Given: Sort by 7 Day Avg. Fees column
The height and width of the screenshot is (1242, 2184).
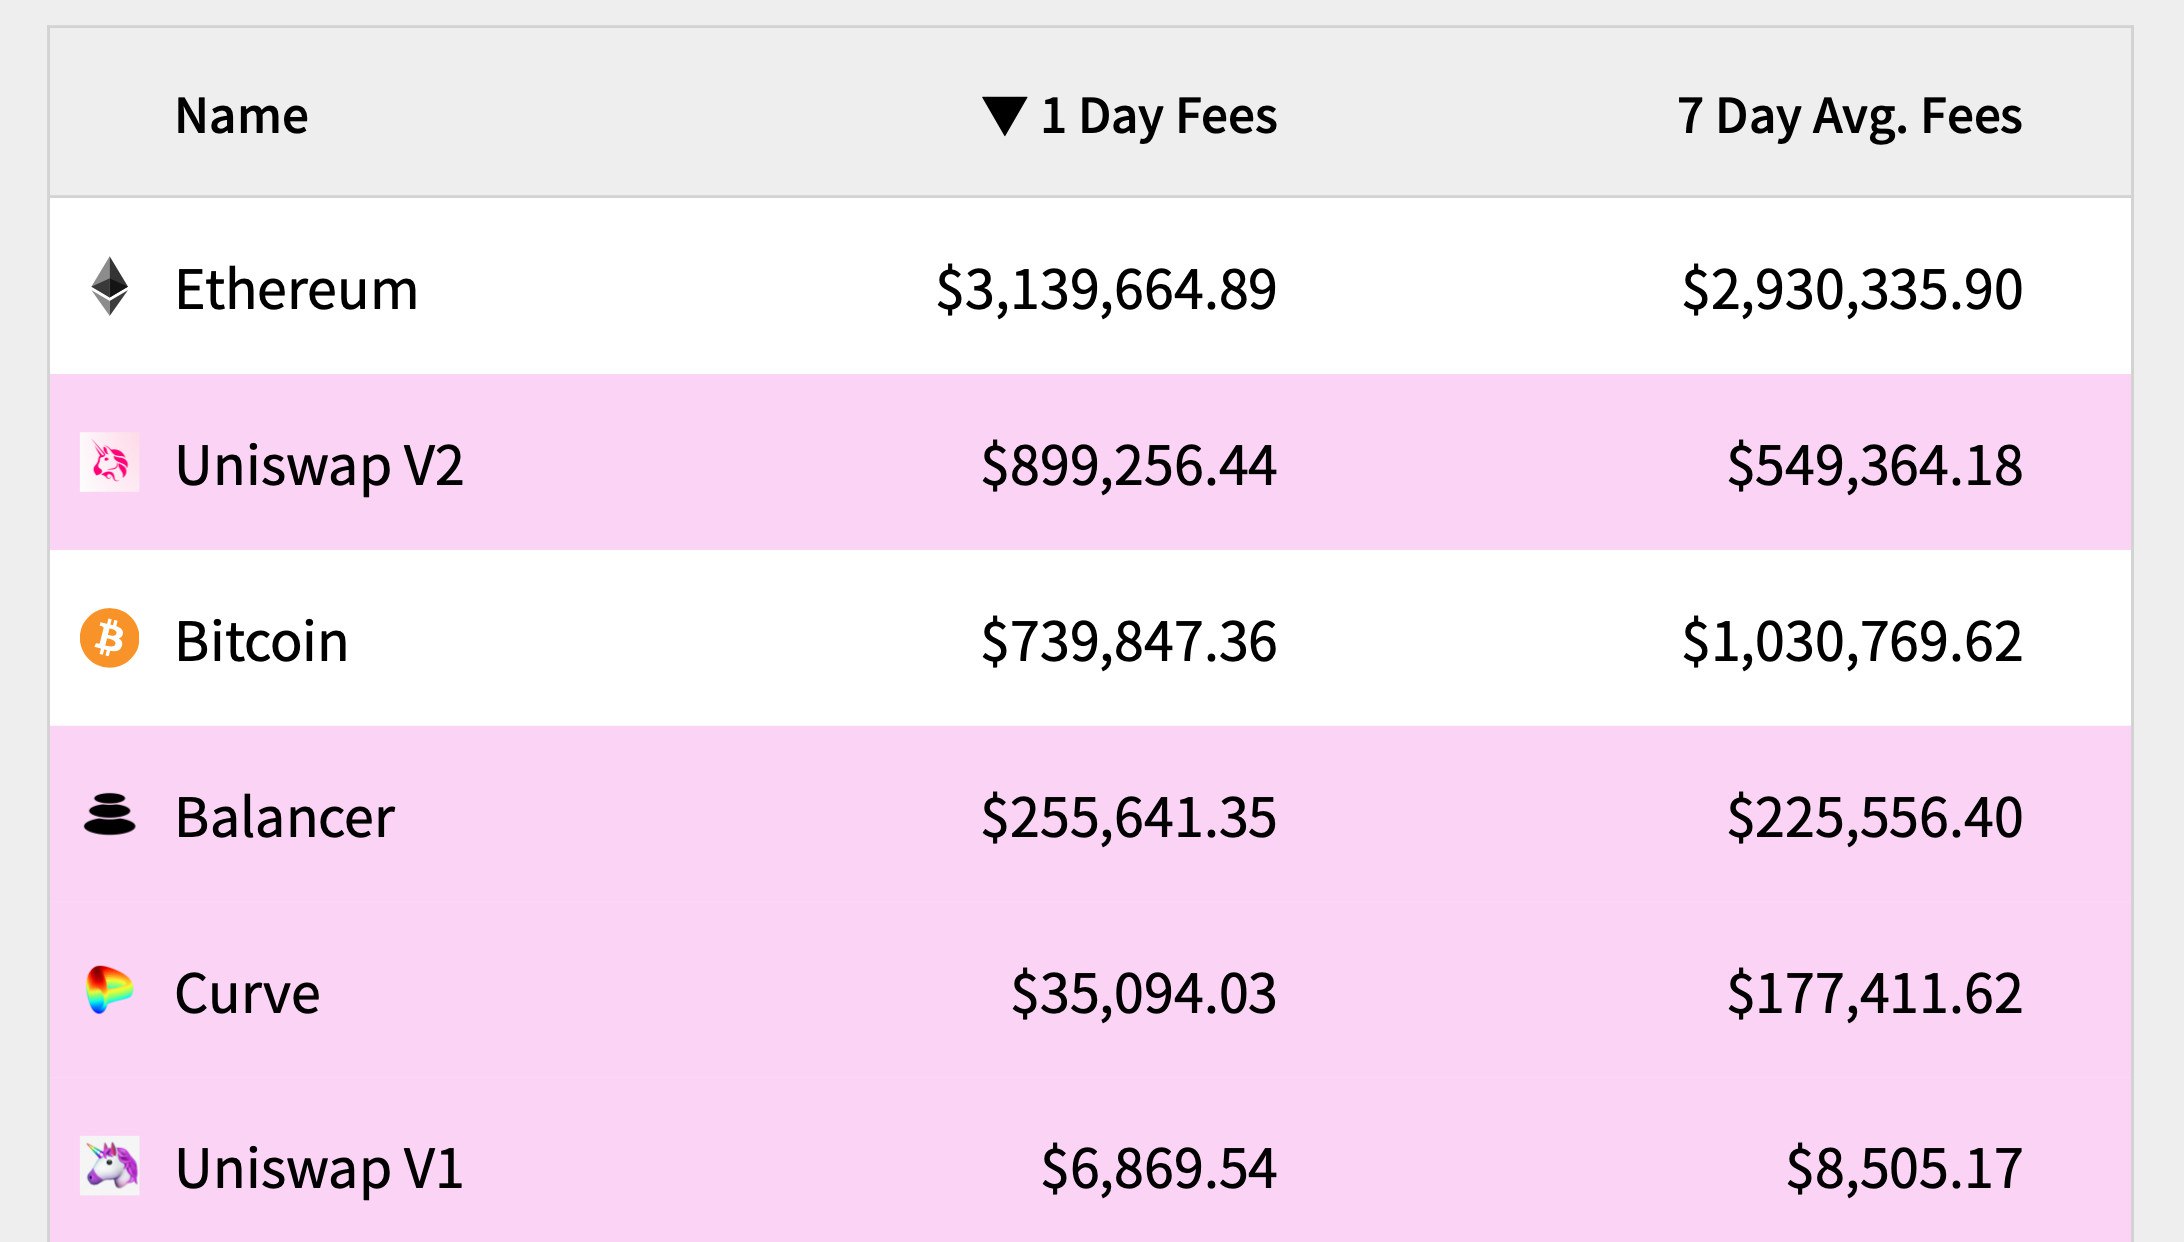Looking at the screenshot, I should (1849, 116).
